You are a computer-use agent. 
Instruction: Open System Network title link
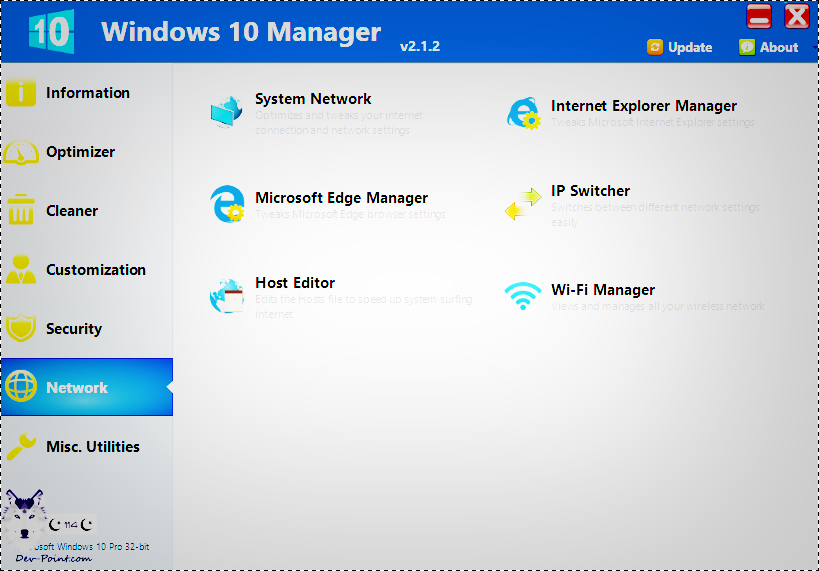(313, 99)
